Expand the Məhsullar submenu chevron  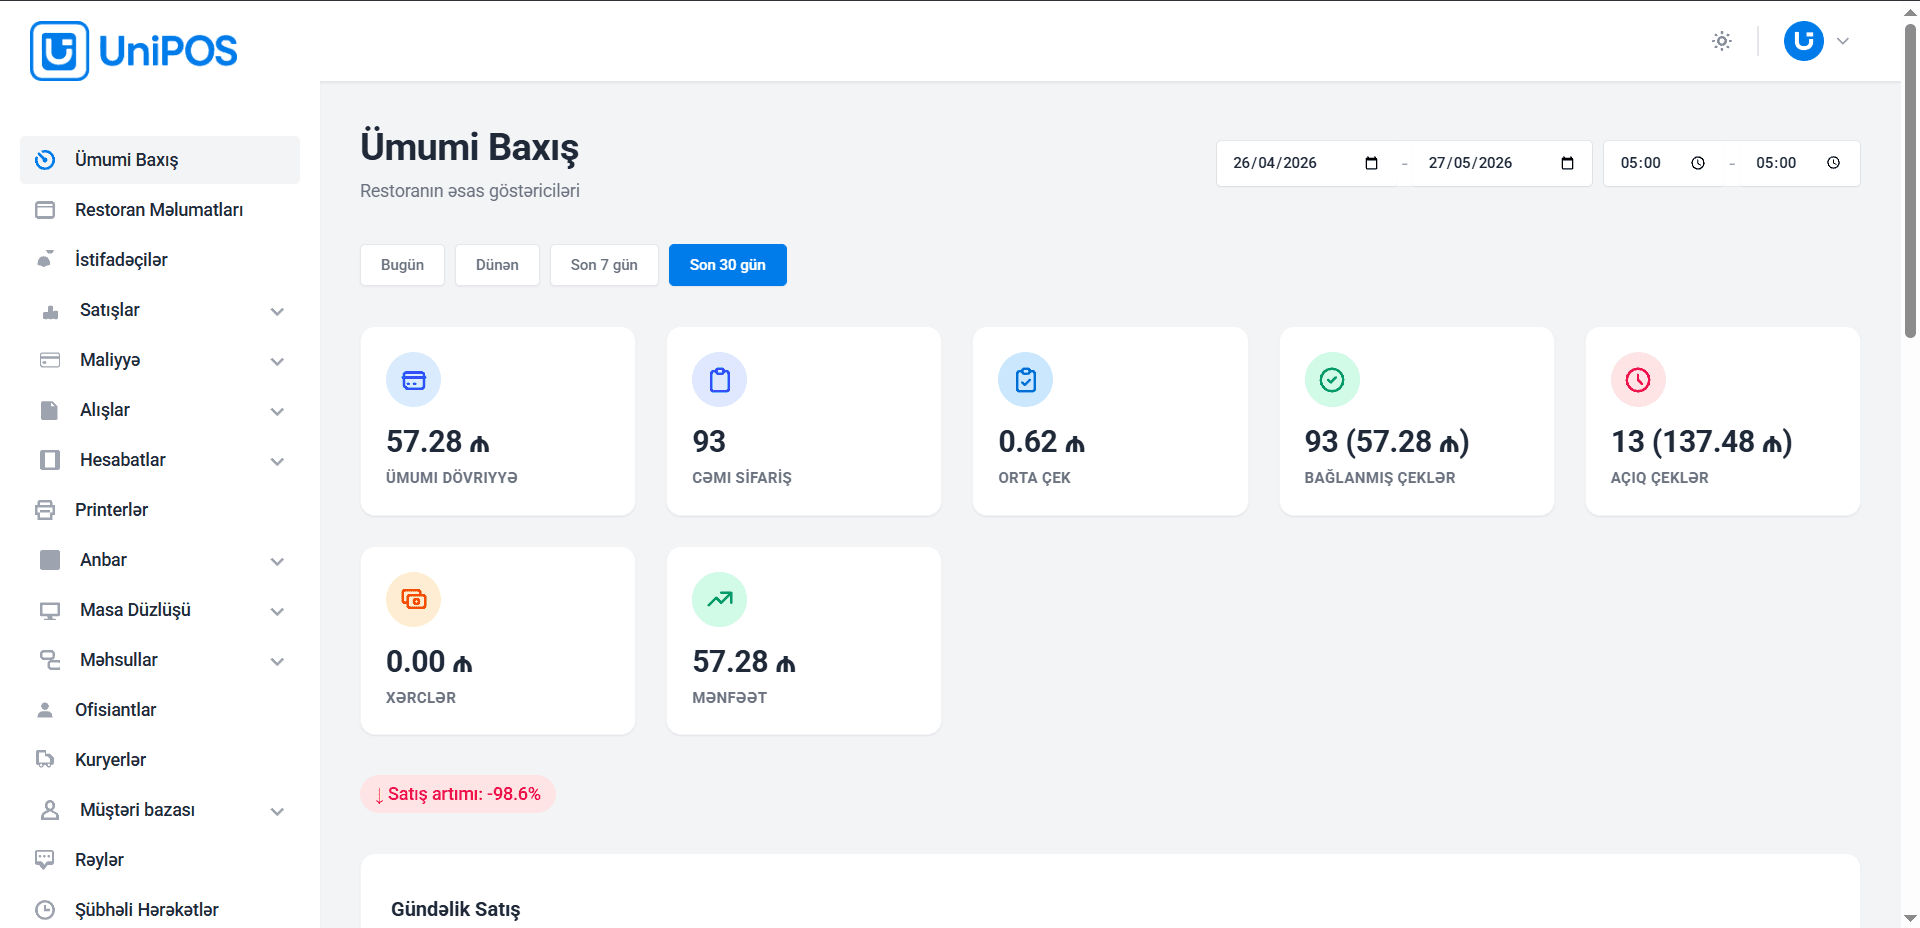tap(277, 661)
